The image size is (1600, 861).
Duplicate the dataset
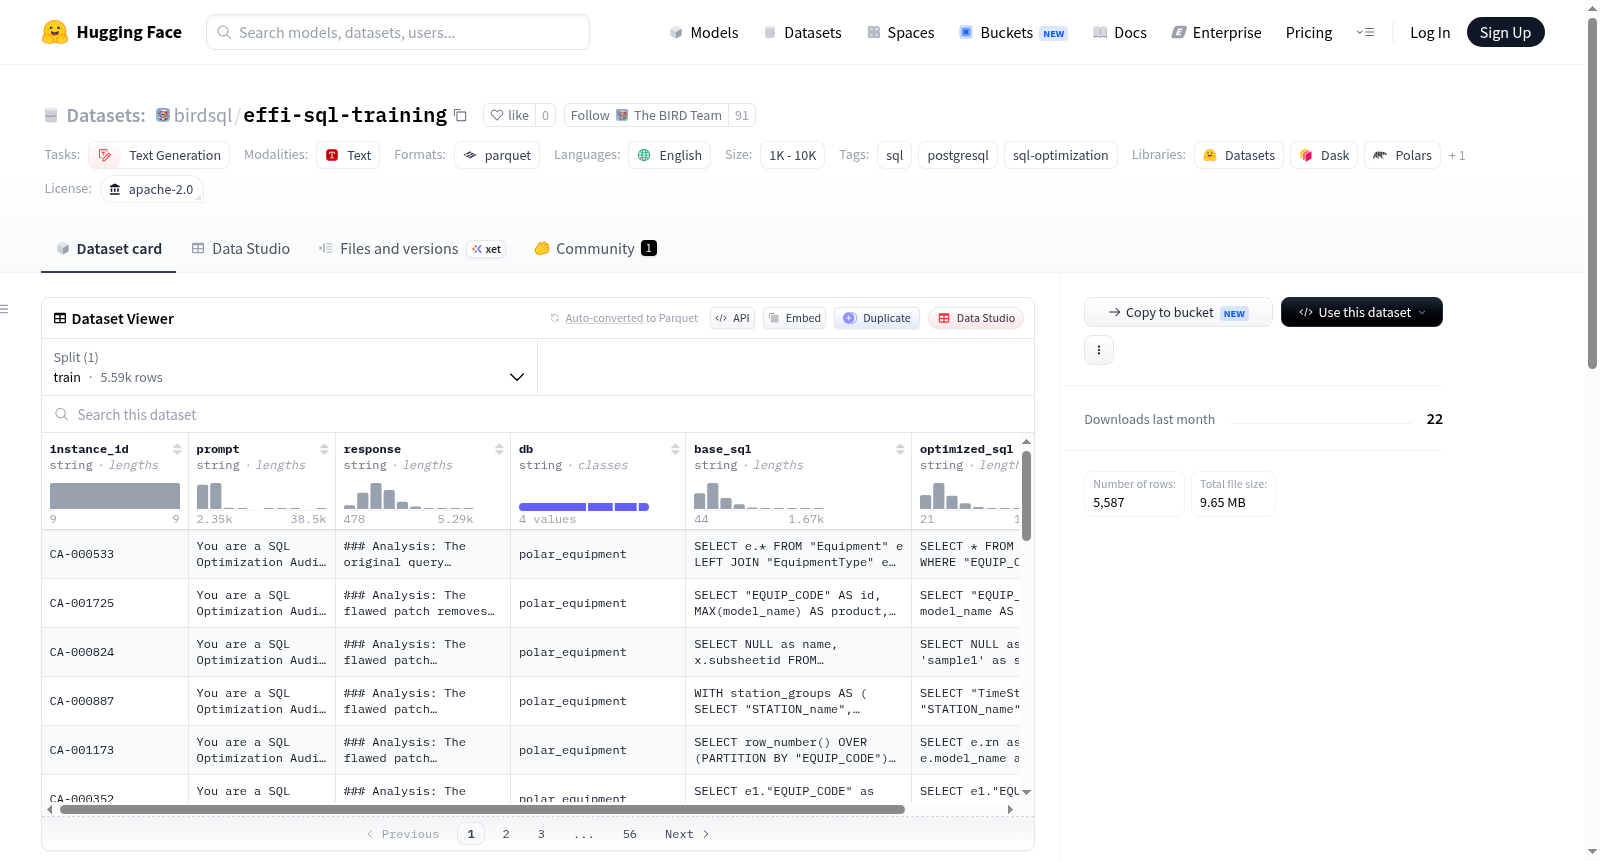click(x=877, y=318)
